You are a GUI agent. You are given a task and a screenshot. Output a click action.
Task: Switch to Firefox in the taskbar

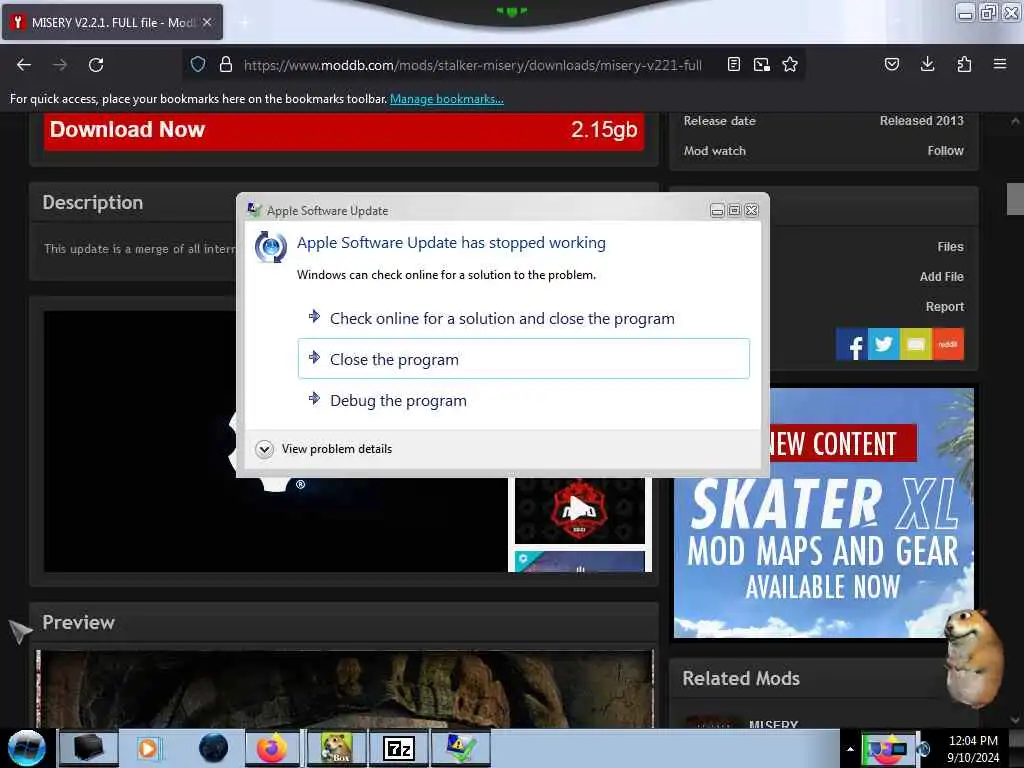click(x=272, y=748)
